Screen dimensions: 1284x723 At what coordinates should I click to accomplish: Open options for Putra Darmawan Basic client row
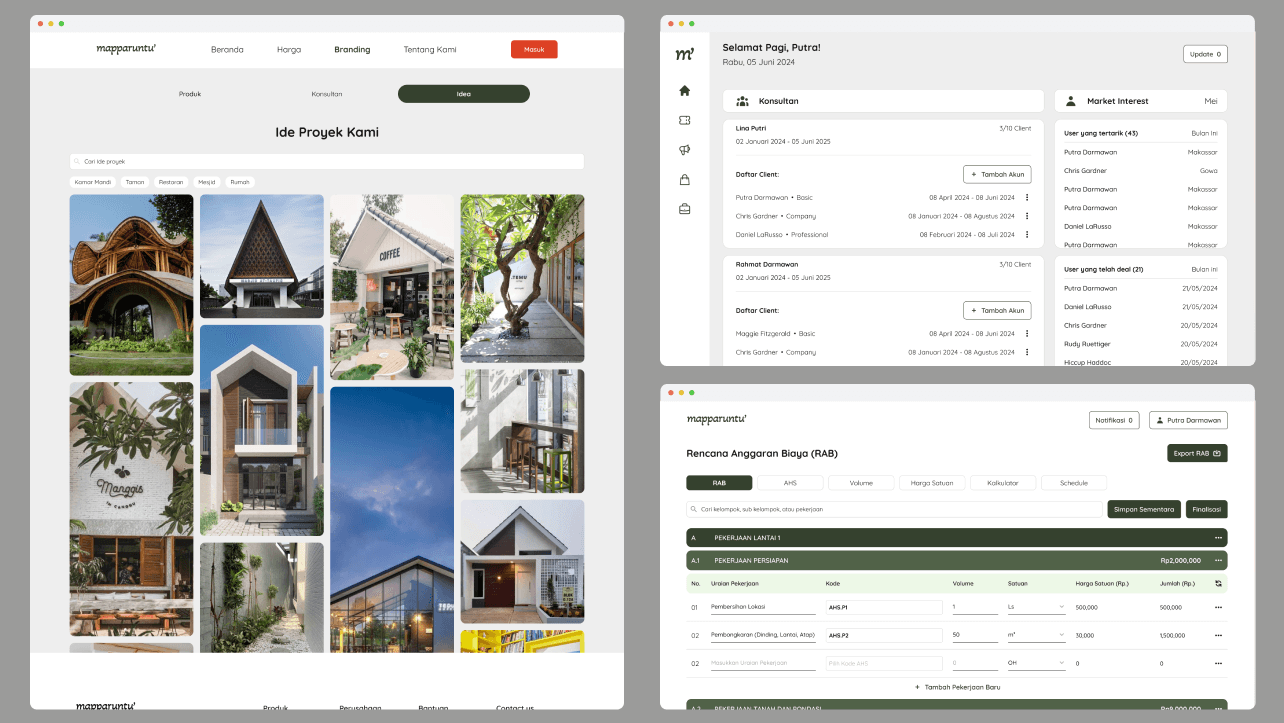pyautogui.click(x=1027, y=197)
